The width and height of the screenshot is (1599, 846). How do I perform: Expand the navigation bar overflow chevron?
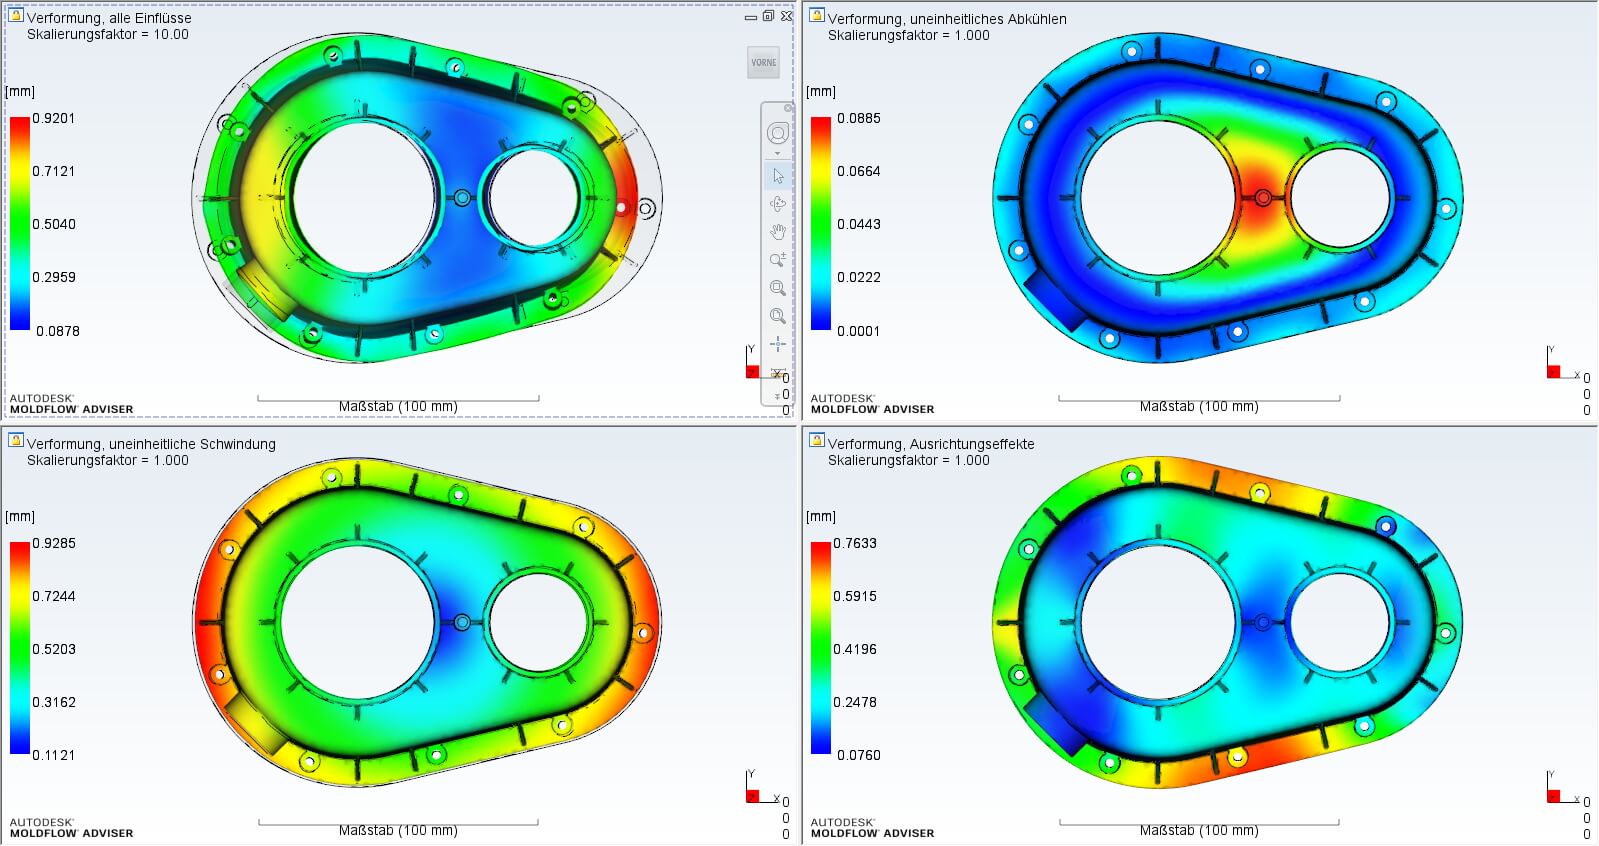(777, 397)
